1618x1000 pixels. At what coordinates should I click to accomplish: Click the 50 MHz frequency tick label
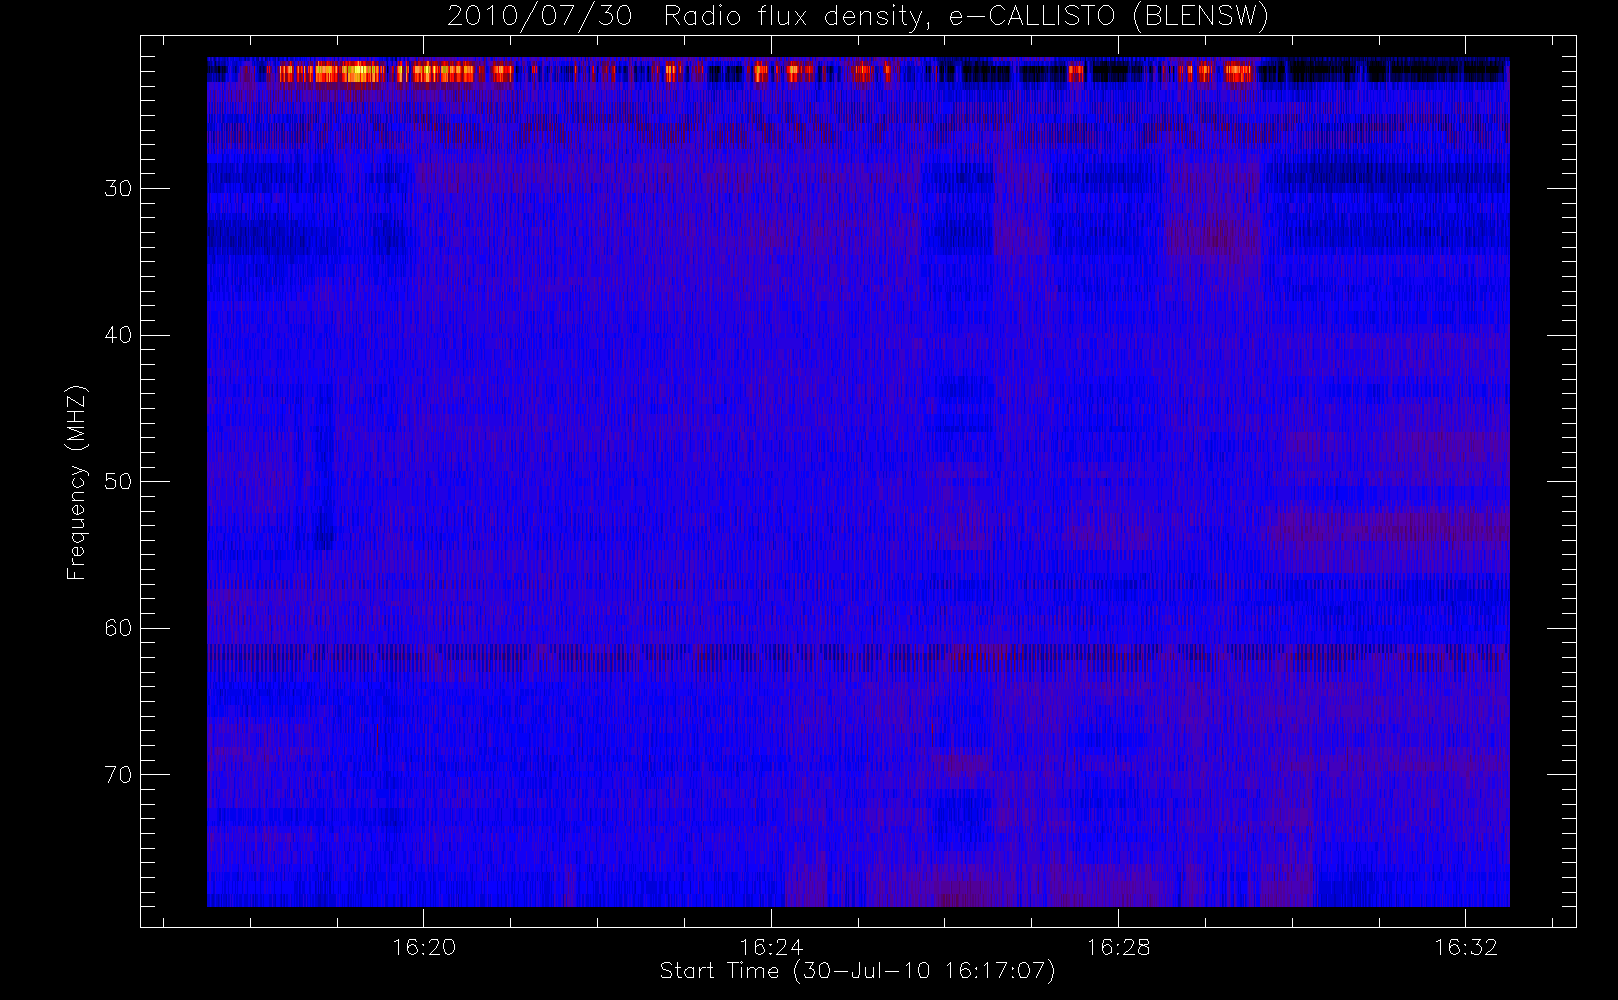[118, 481]
